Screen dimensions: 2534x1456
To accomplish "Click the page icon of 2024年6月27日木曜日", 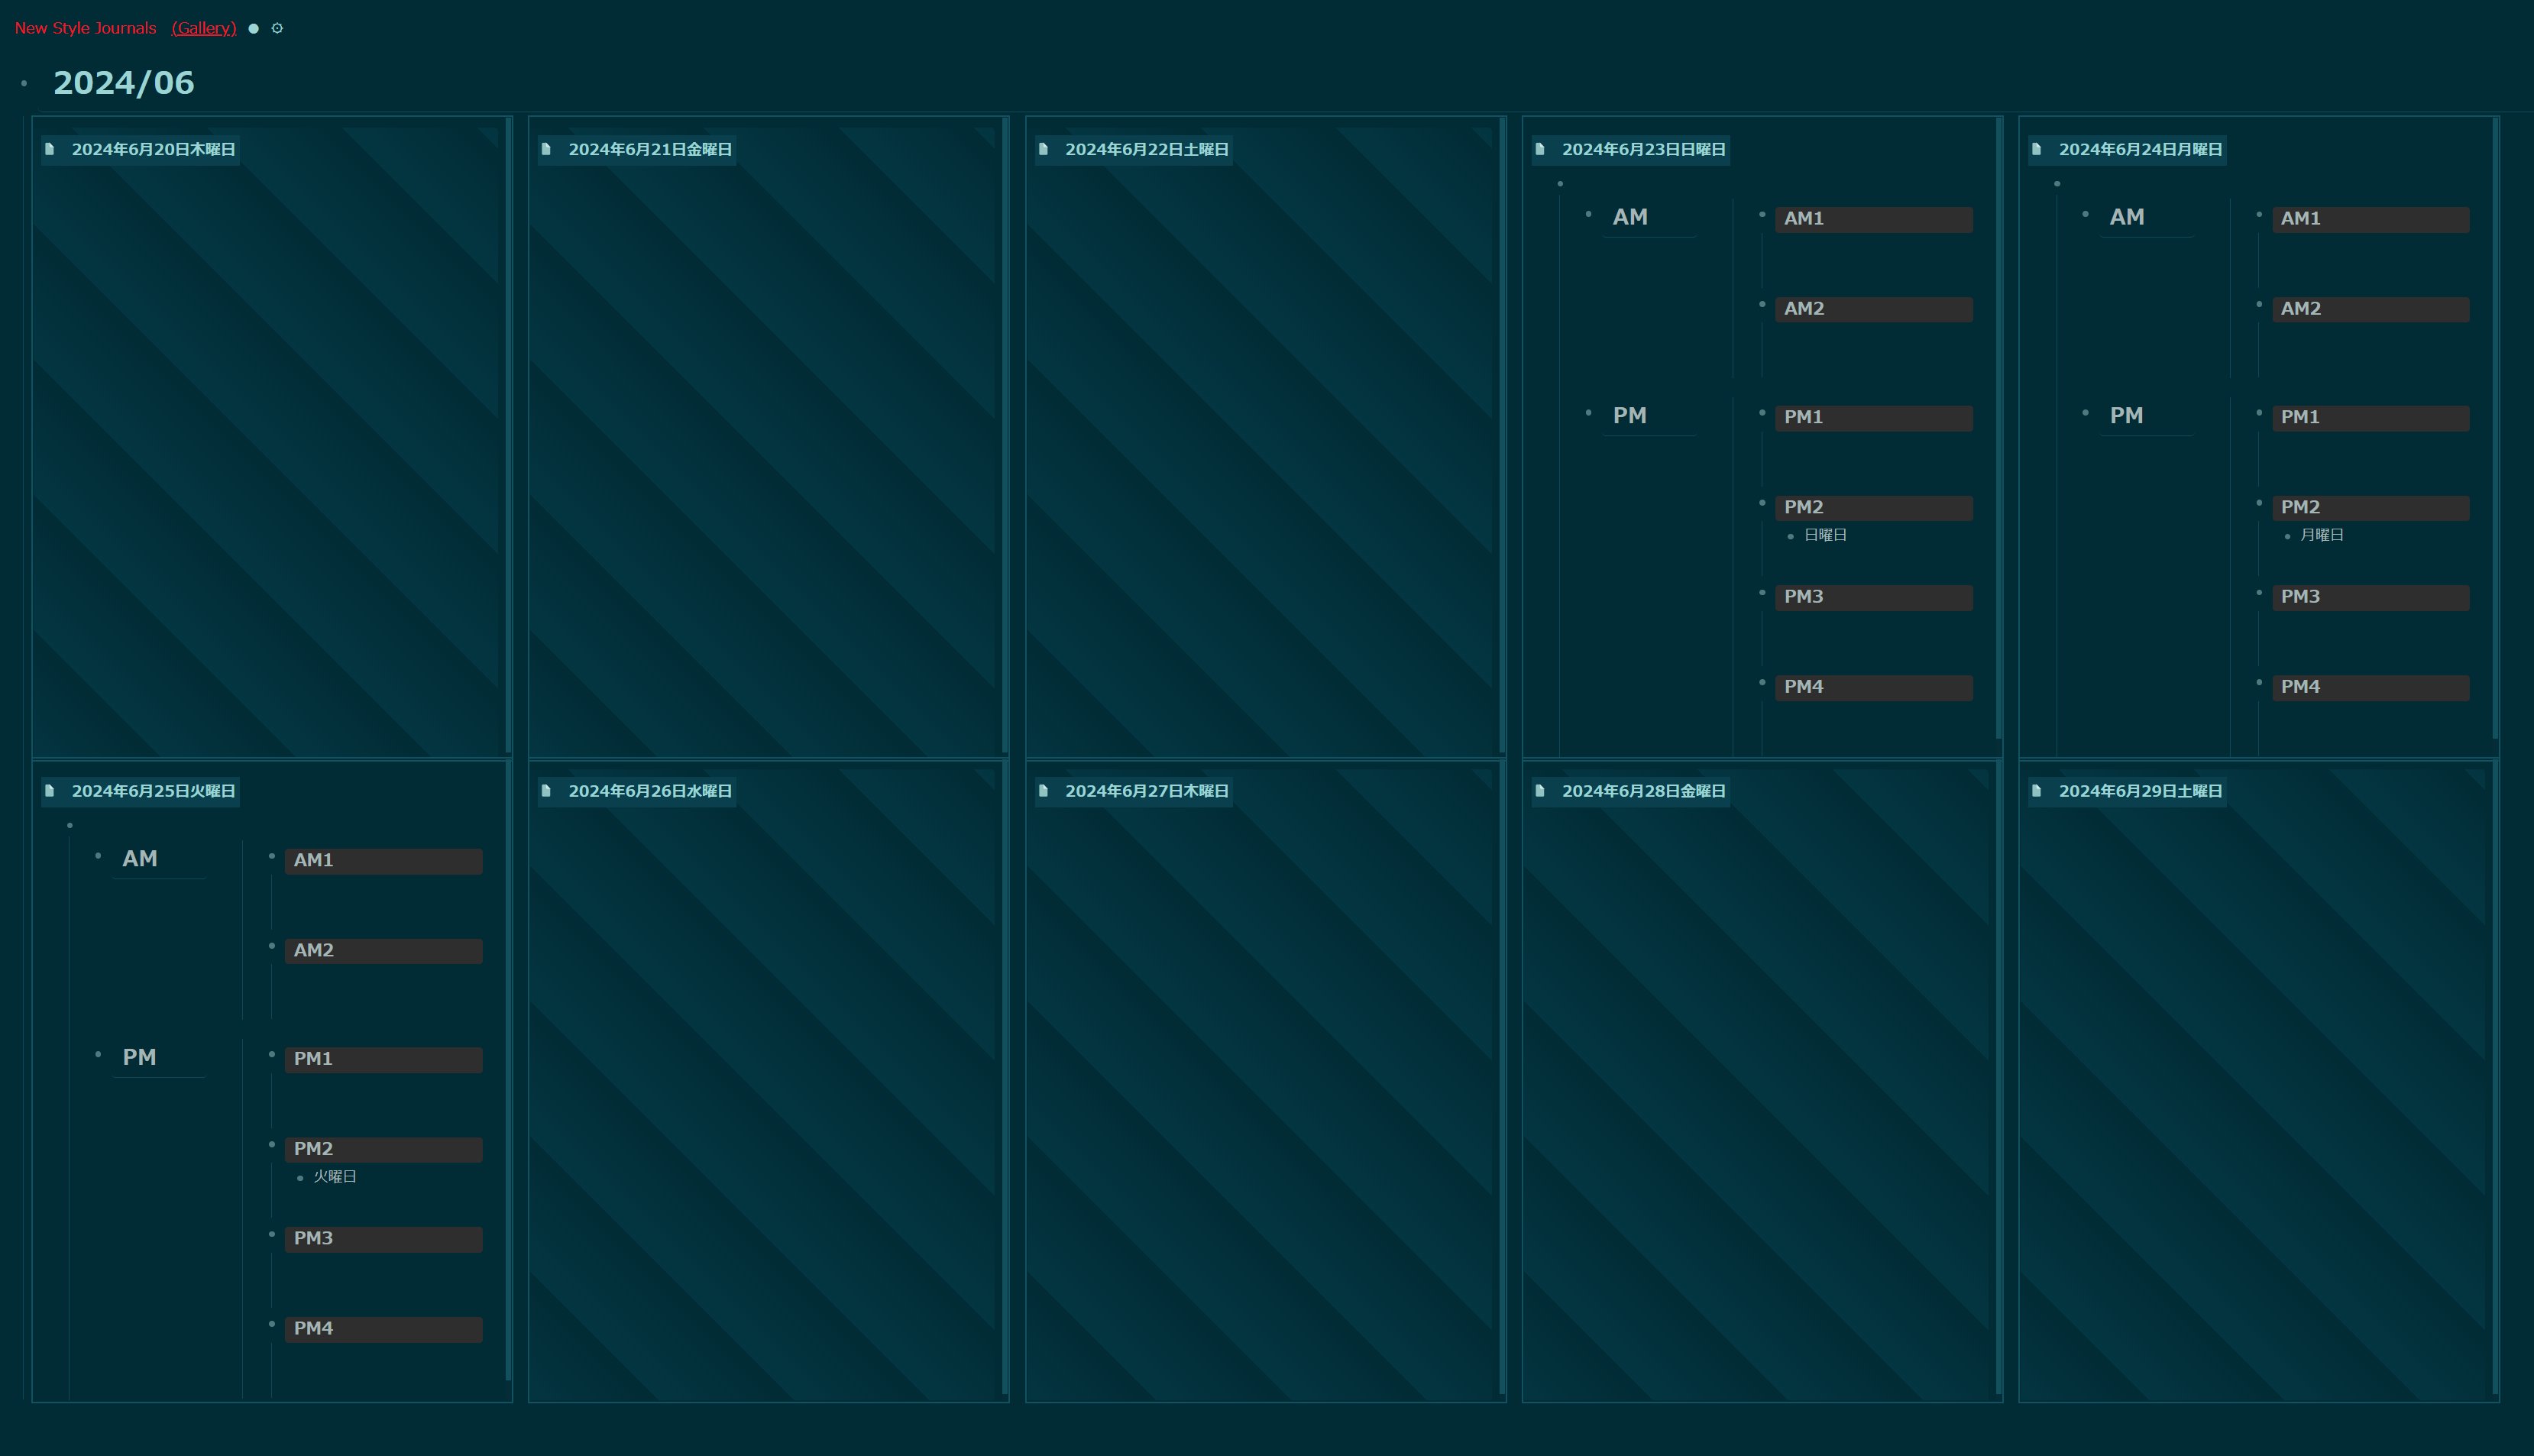I will tap(1043, 791).
